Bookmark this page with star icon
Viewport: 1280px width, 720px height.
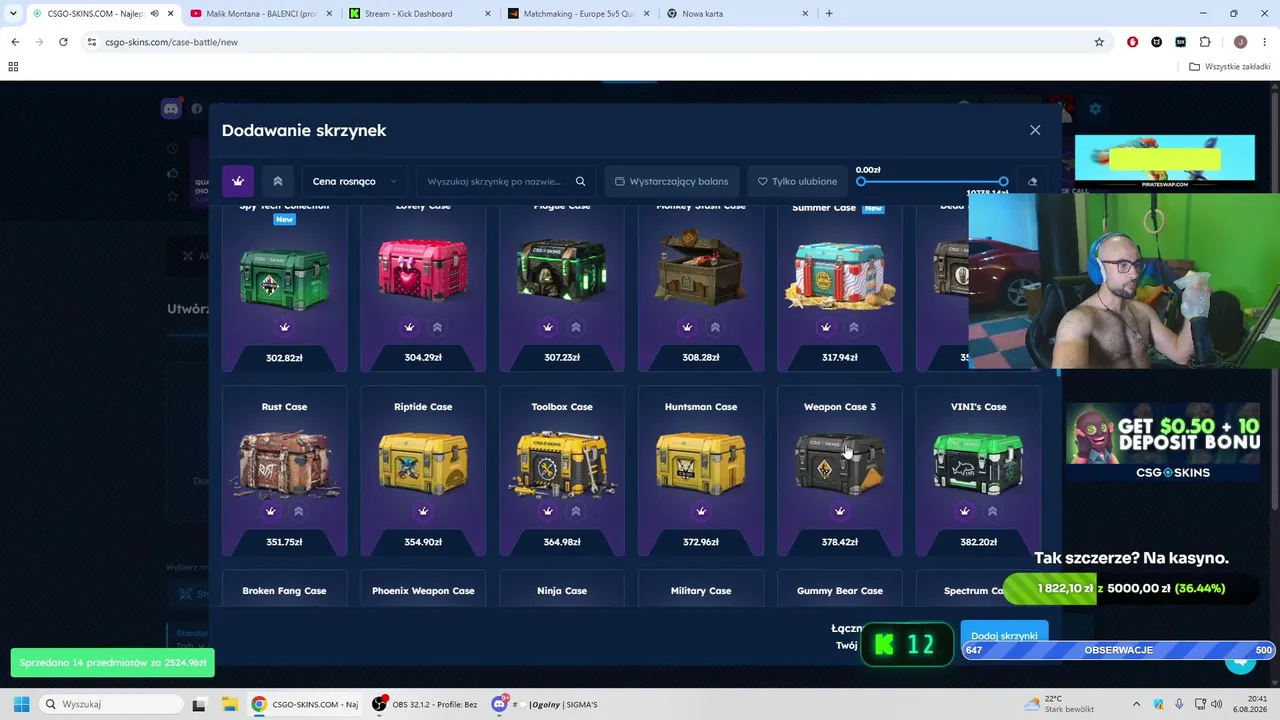click(x=1099, y=42)
